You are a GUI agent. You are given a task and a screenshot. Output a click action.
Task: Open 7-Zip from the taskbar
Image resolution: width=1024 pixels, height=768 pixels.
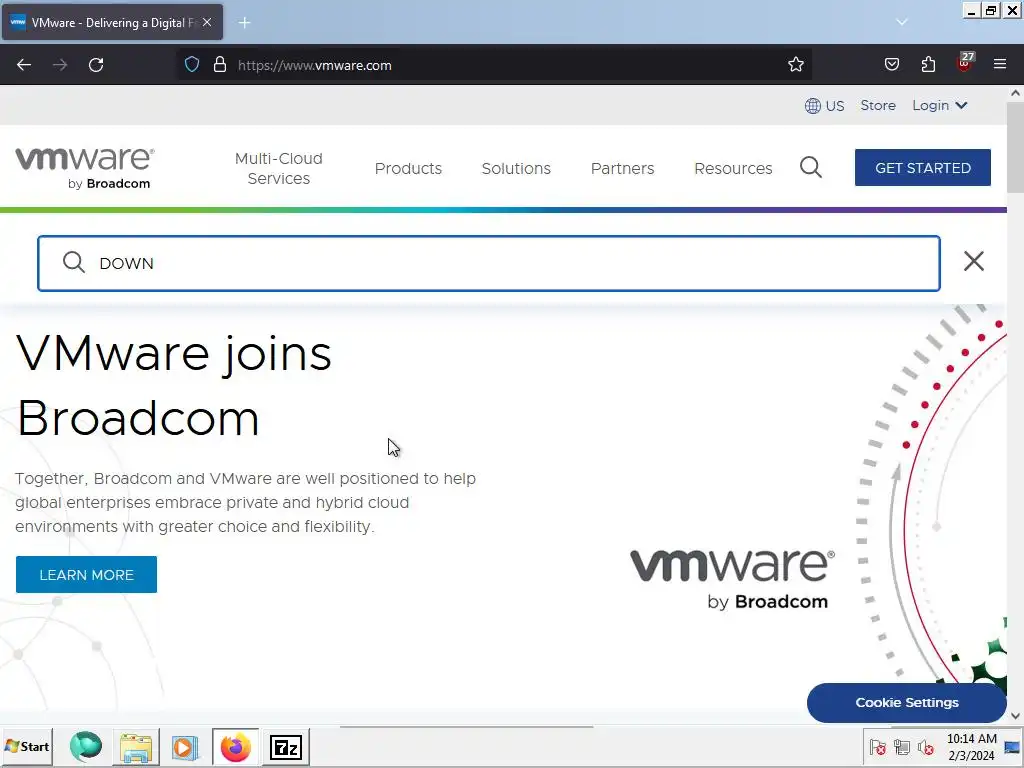pos(286,747)
